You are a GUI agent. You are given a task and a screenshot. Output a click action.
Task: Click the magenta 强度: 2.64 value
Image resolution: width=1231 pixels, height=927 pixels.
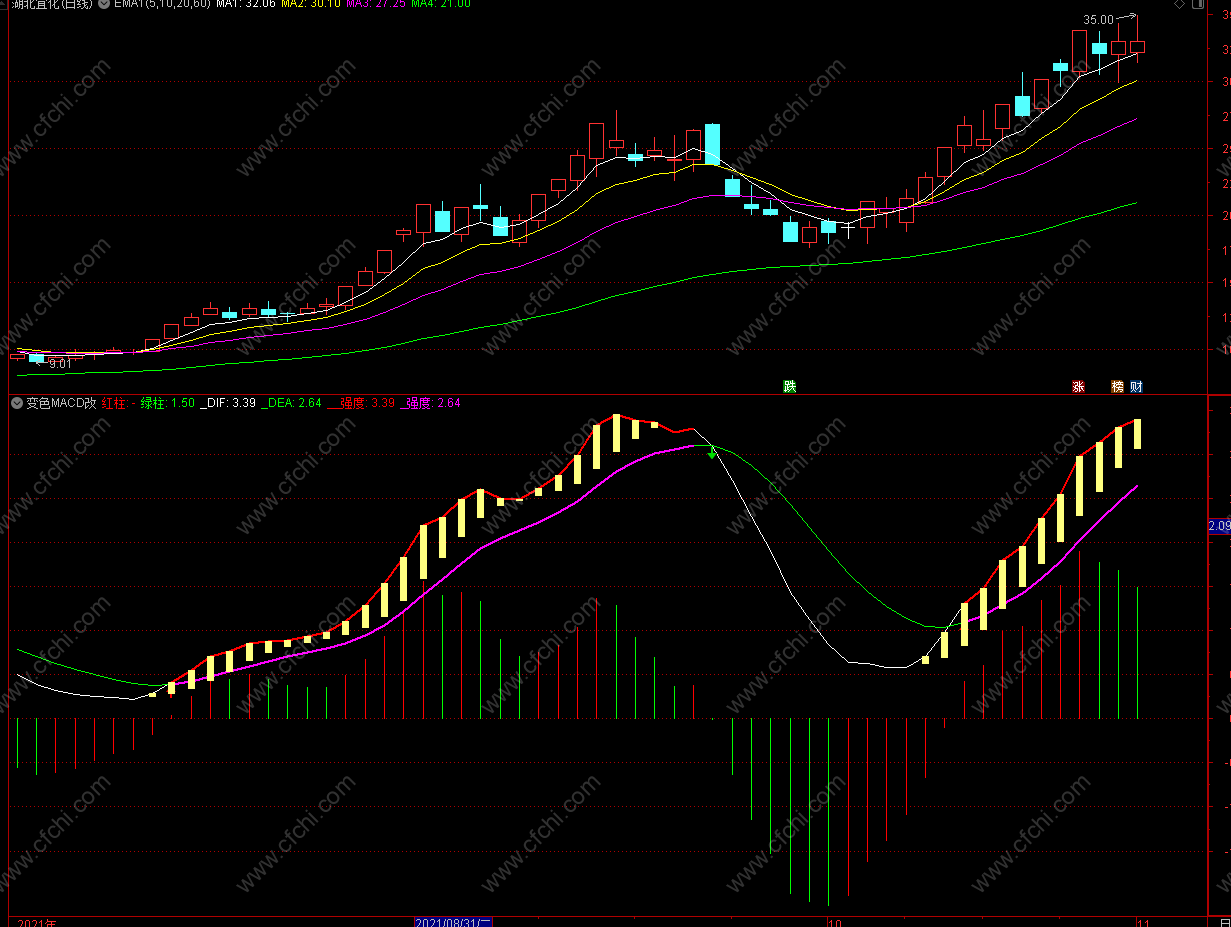point(431,403)
